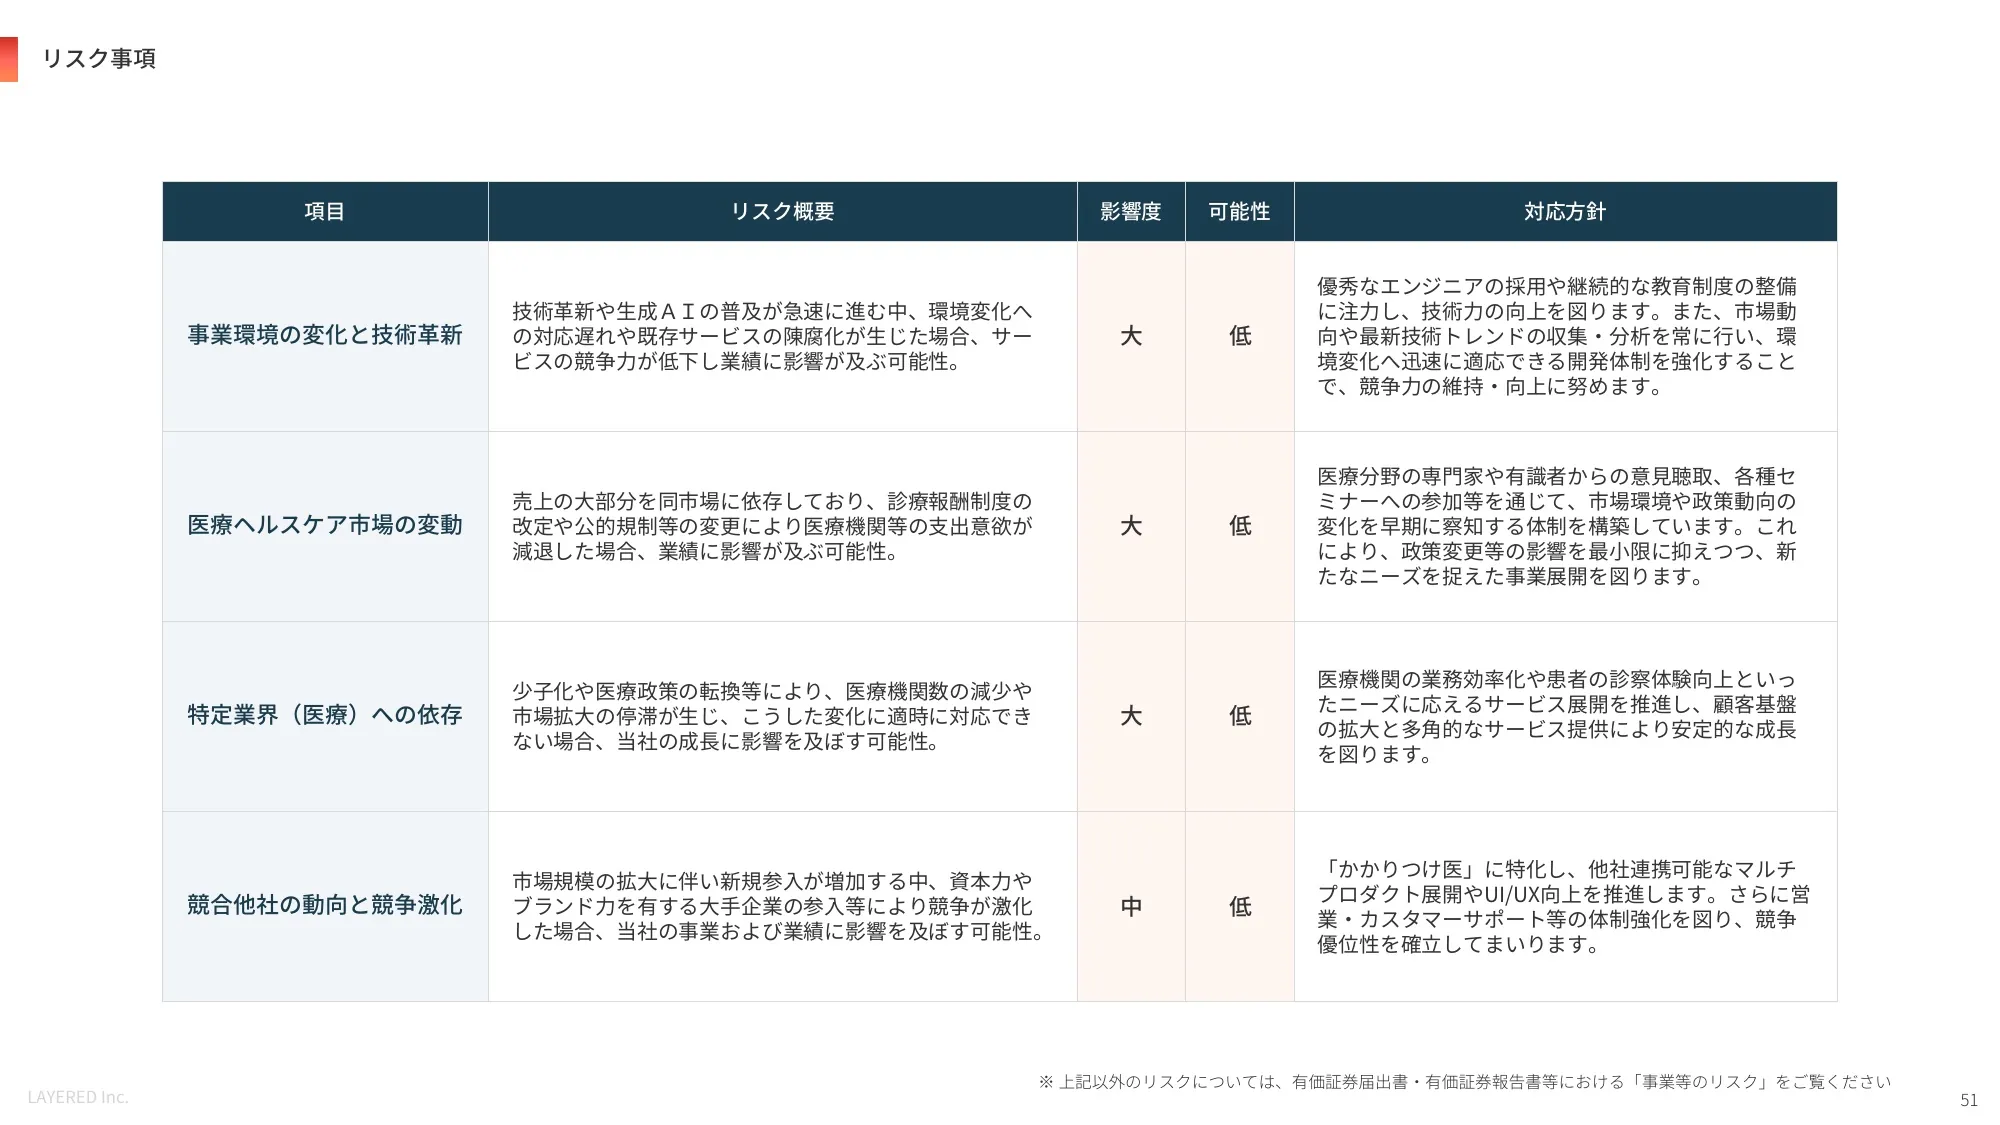
Task: Click the 影響度 column header
Action: pyautogui.click(x=1131, y=212)
